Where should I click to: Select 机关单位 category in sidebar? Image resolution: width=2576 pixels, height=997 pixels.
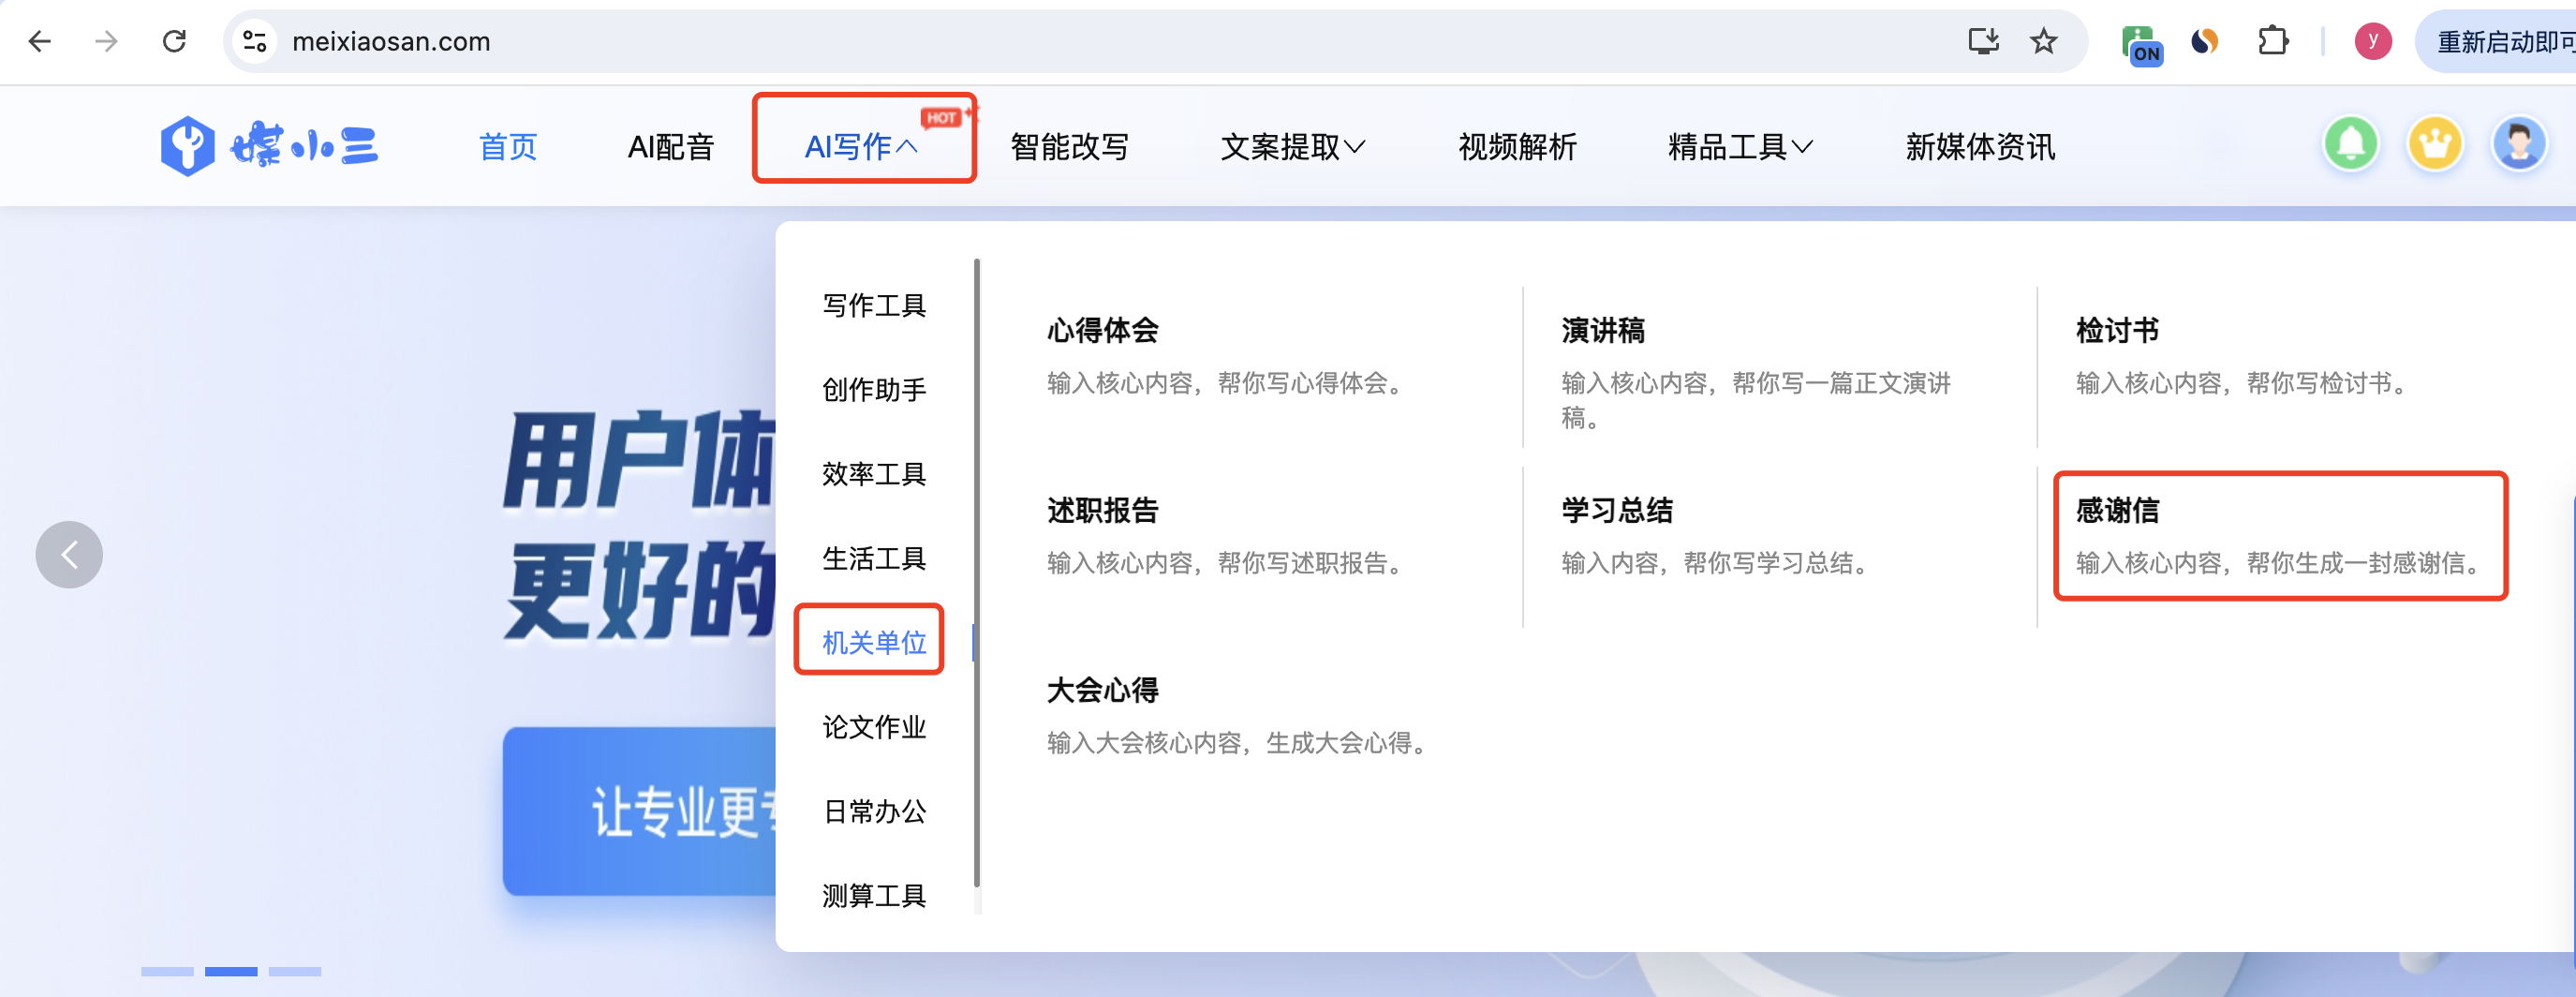click(874, 642)
